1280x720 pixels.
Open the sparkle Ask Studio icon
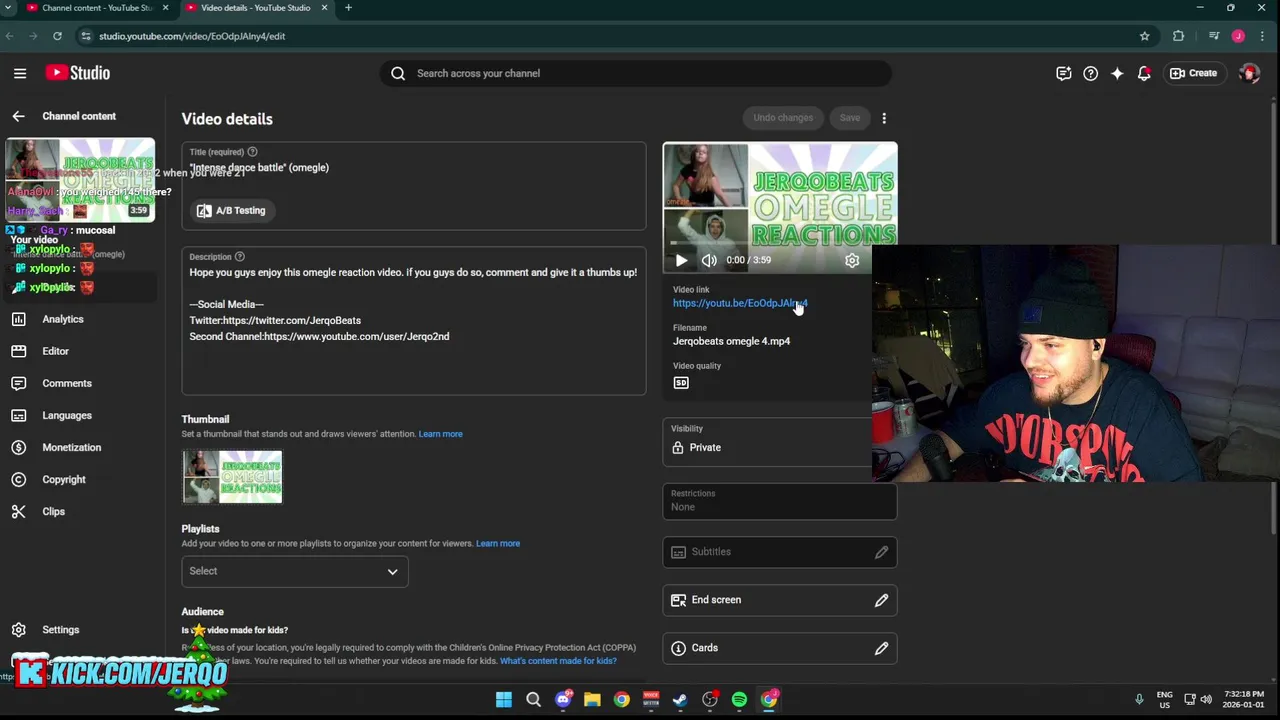[x=1117, y=73]
